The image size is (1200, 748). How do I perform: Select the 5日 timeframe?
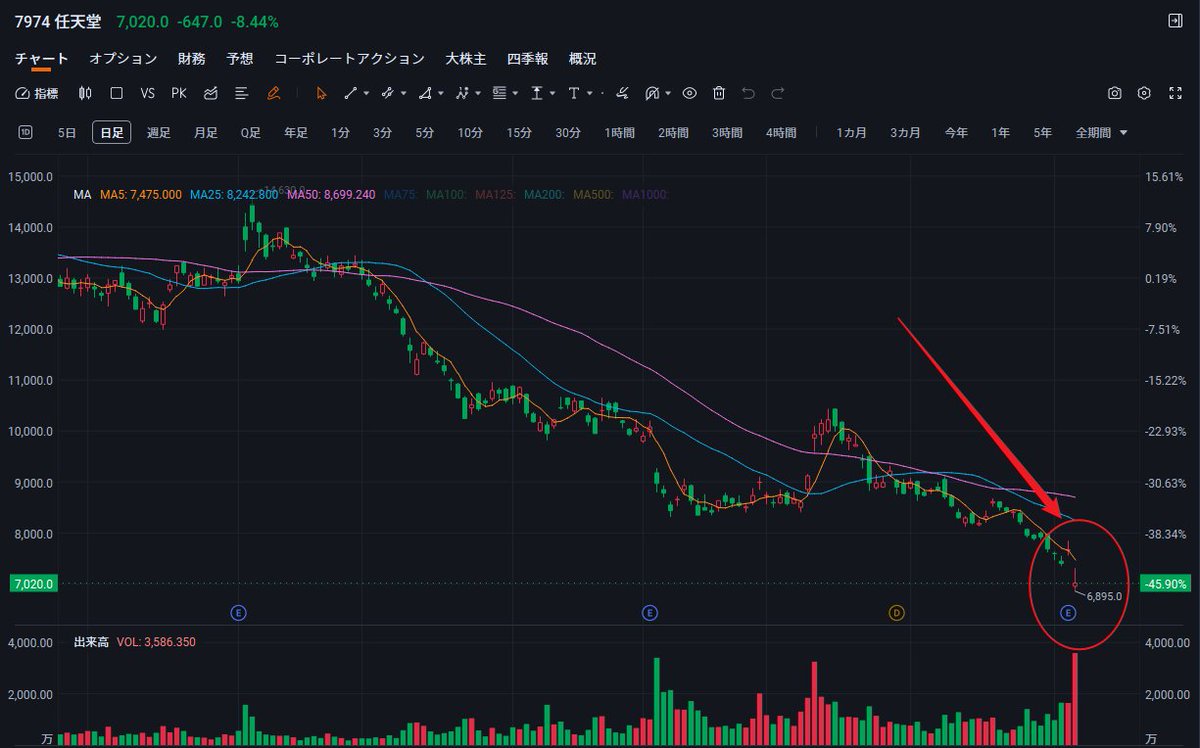coord(67,132)
